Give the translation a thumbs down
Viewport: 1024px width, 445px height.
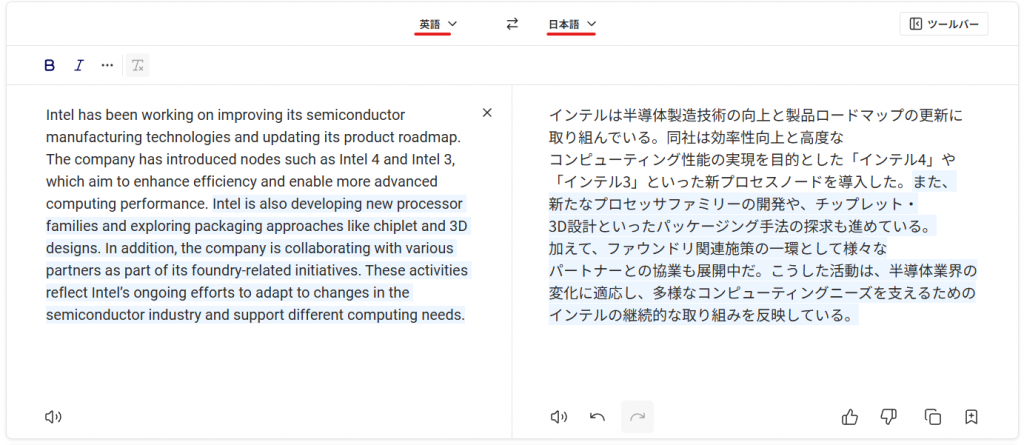[888, 417]
